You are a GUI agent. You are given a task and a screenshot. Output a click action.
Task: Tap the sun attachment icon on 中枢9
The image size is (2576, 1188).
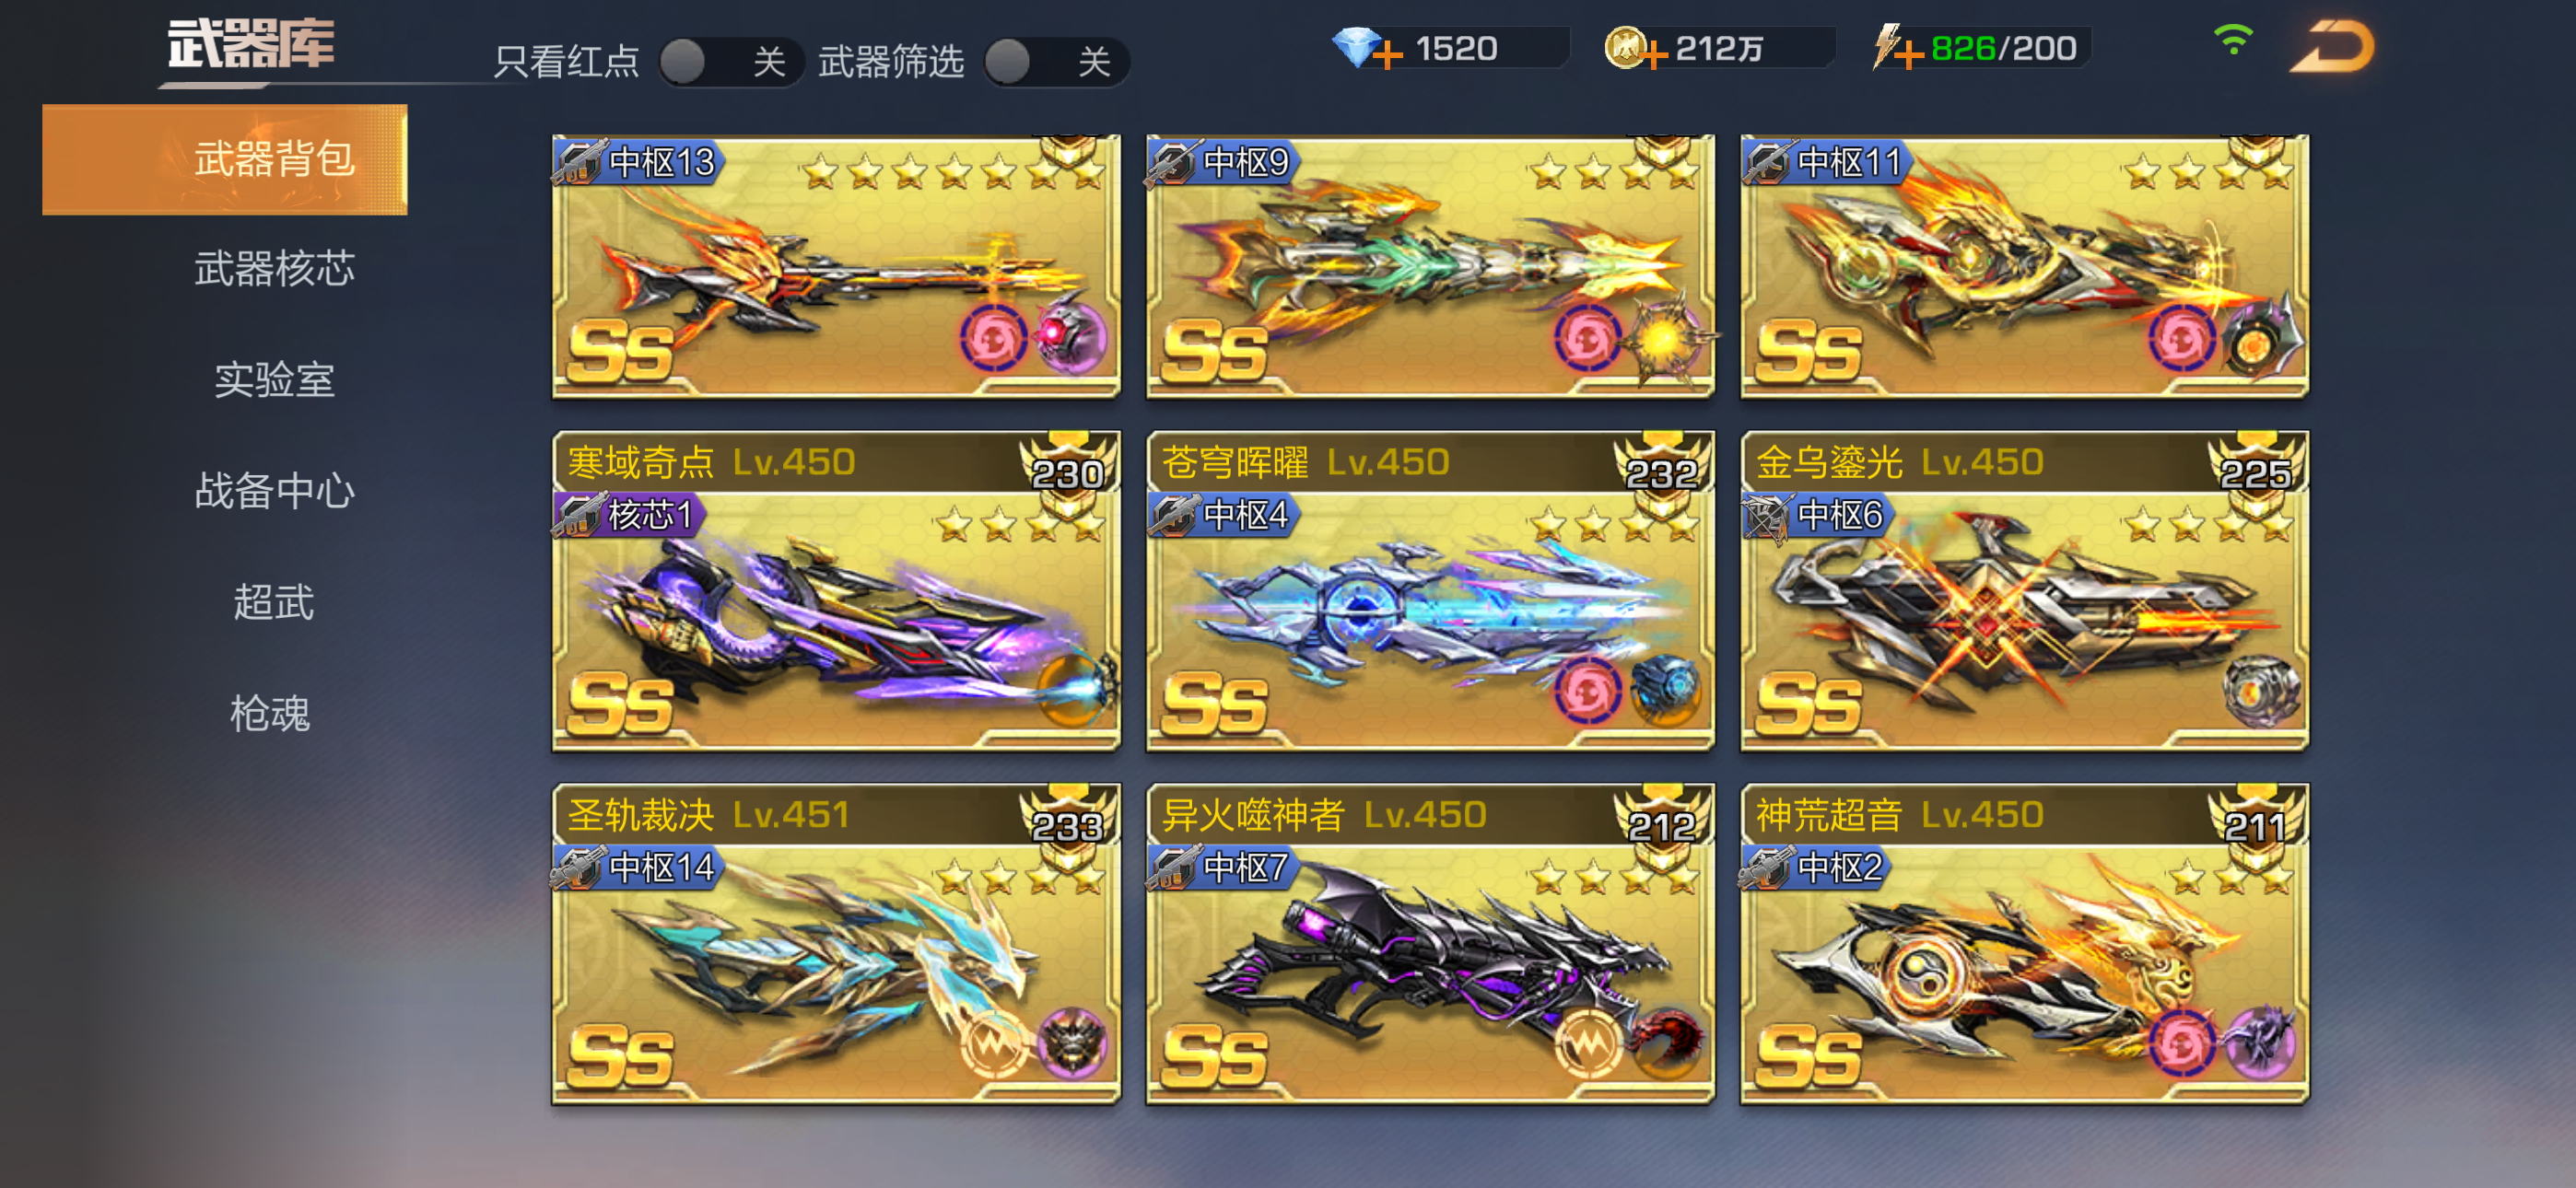pos(1663,340)
